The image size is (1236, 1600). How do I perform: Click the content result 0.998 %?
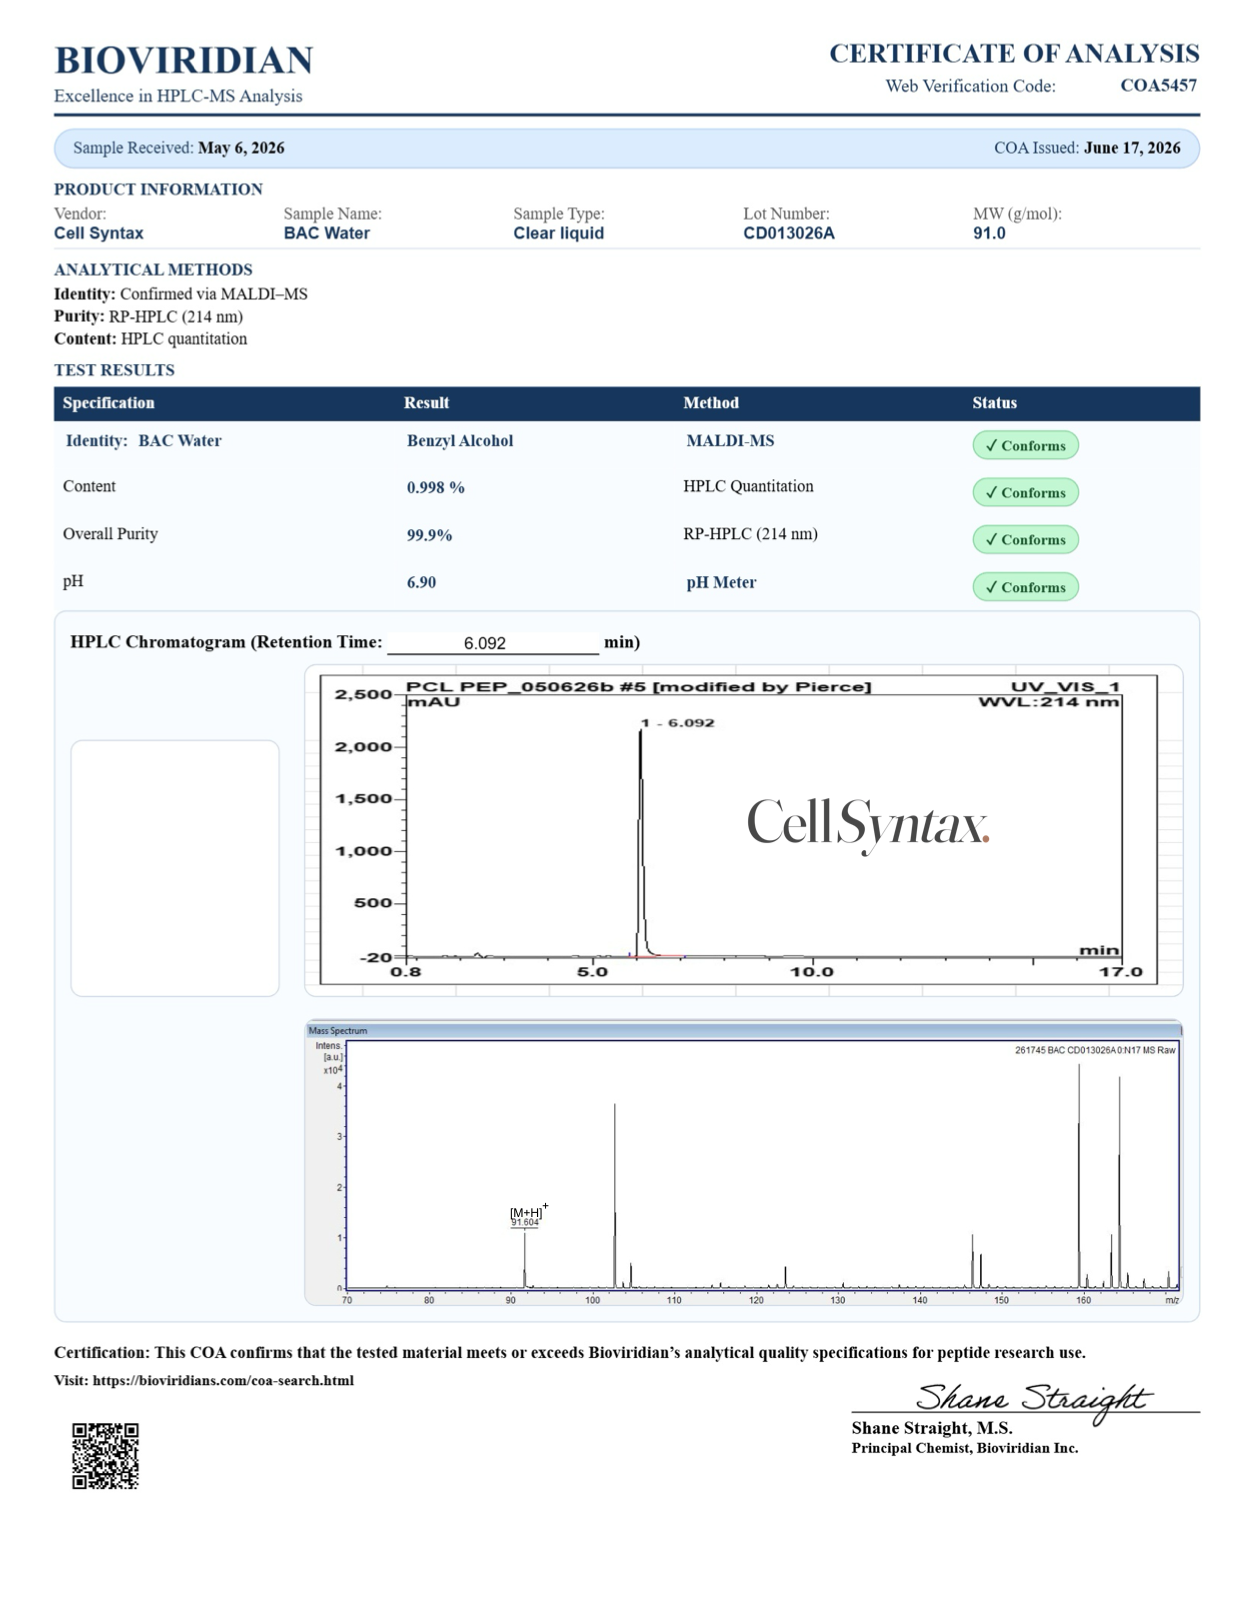tap(435, 487)
